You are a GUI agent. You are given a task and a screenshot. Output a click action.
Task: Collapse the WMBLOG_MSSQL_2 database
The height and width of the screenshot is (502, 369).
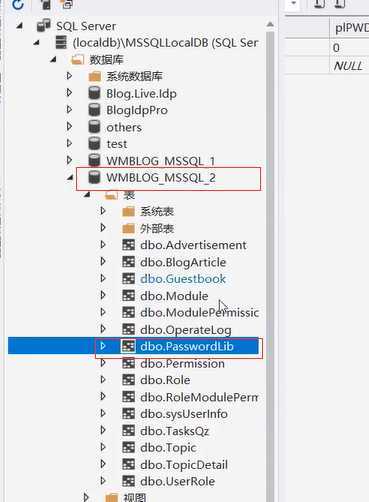coord(70,178)
